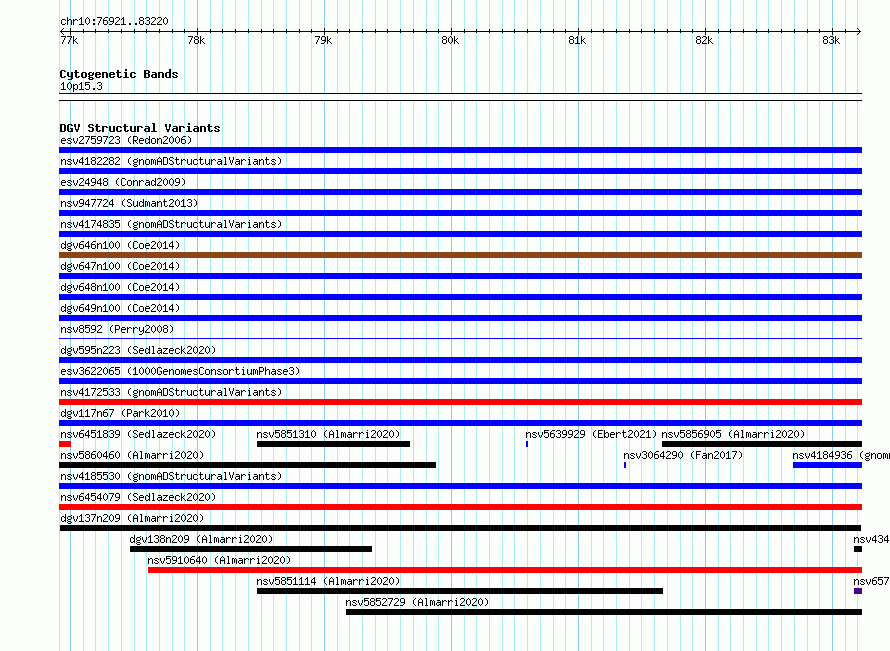Open the nsv4185530 gnomAD variant label

click(x=171, y=476)
